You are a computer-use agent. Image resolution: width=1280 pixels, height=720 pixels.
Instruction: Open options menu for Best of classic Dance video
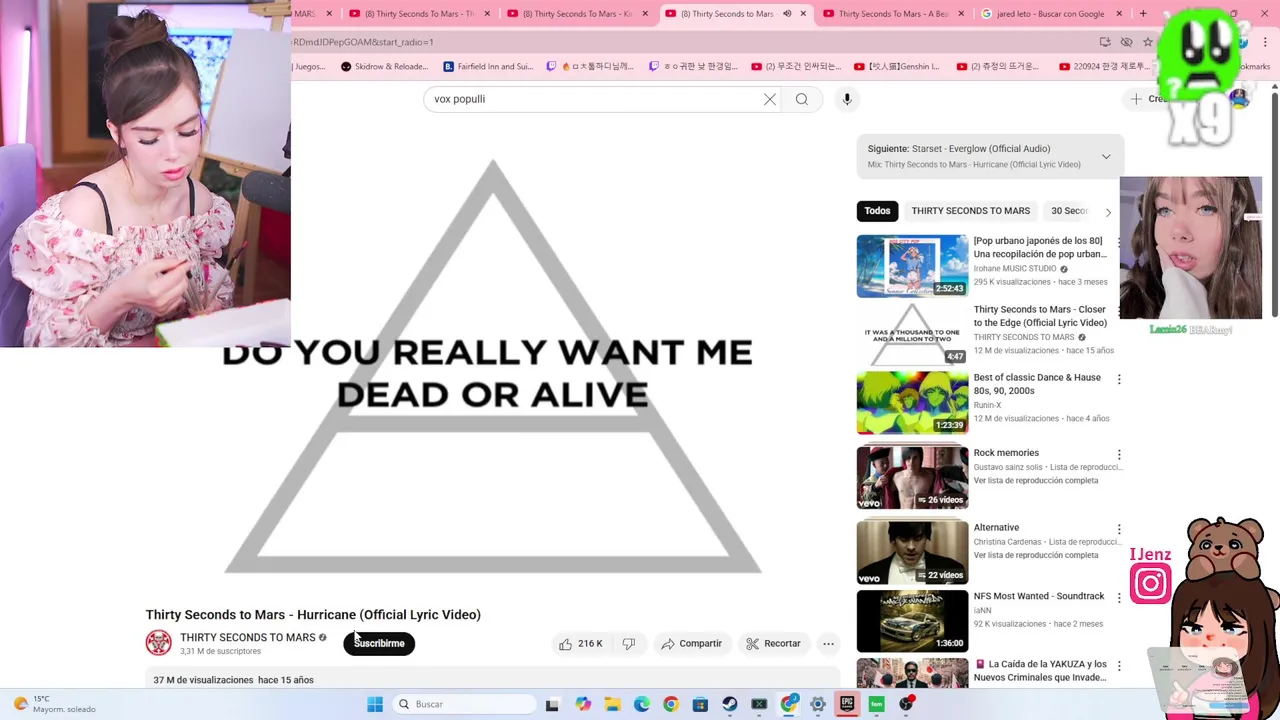[1119, 379]
